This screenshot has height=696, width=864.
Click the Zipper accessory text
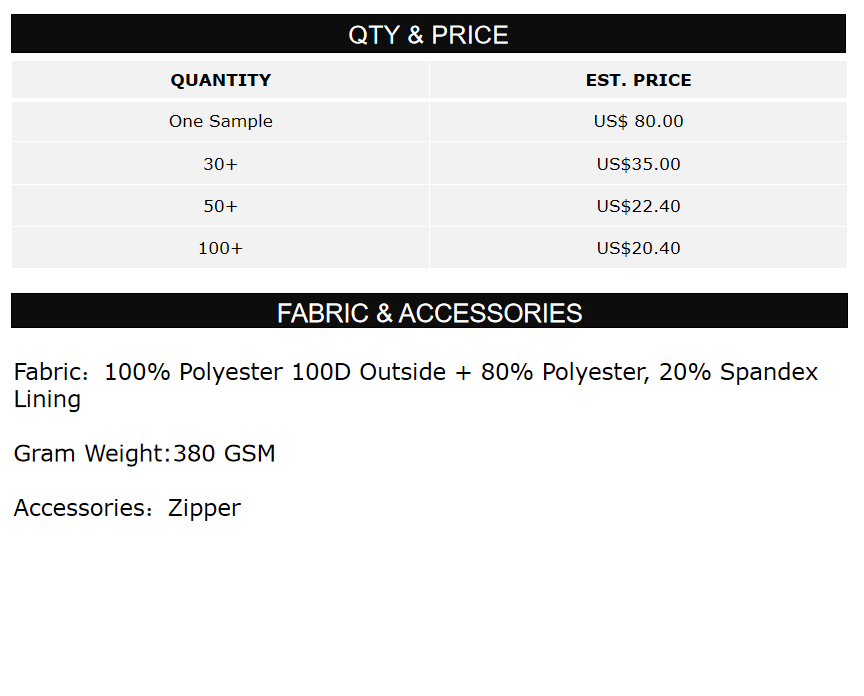204,508
